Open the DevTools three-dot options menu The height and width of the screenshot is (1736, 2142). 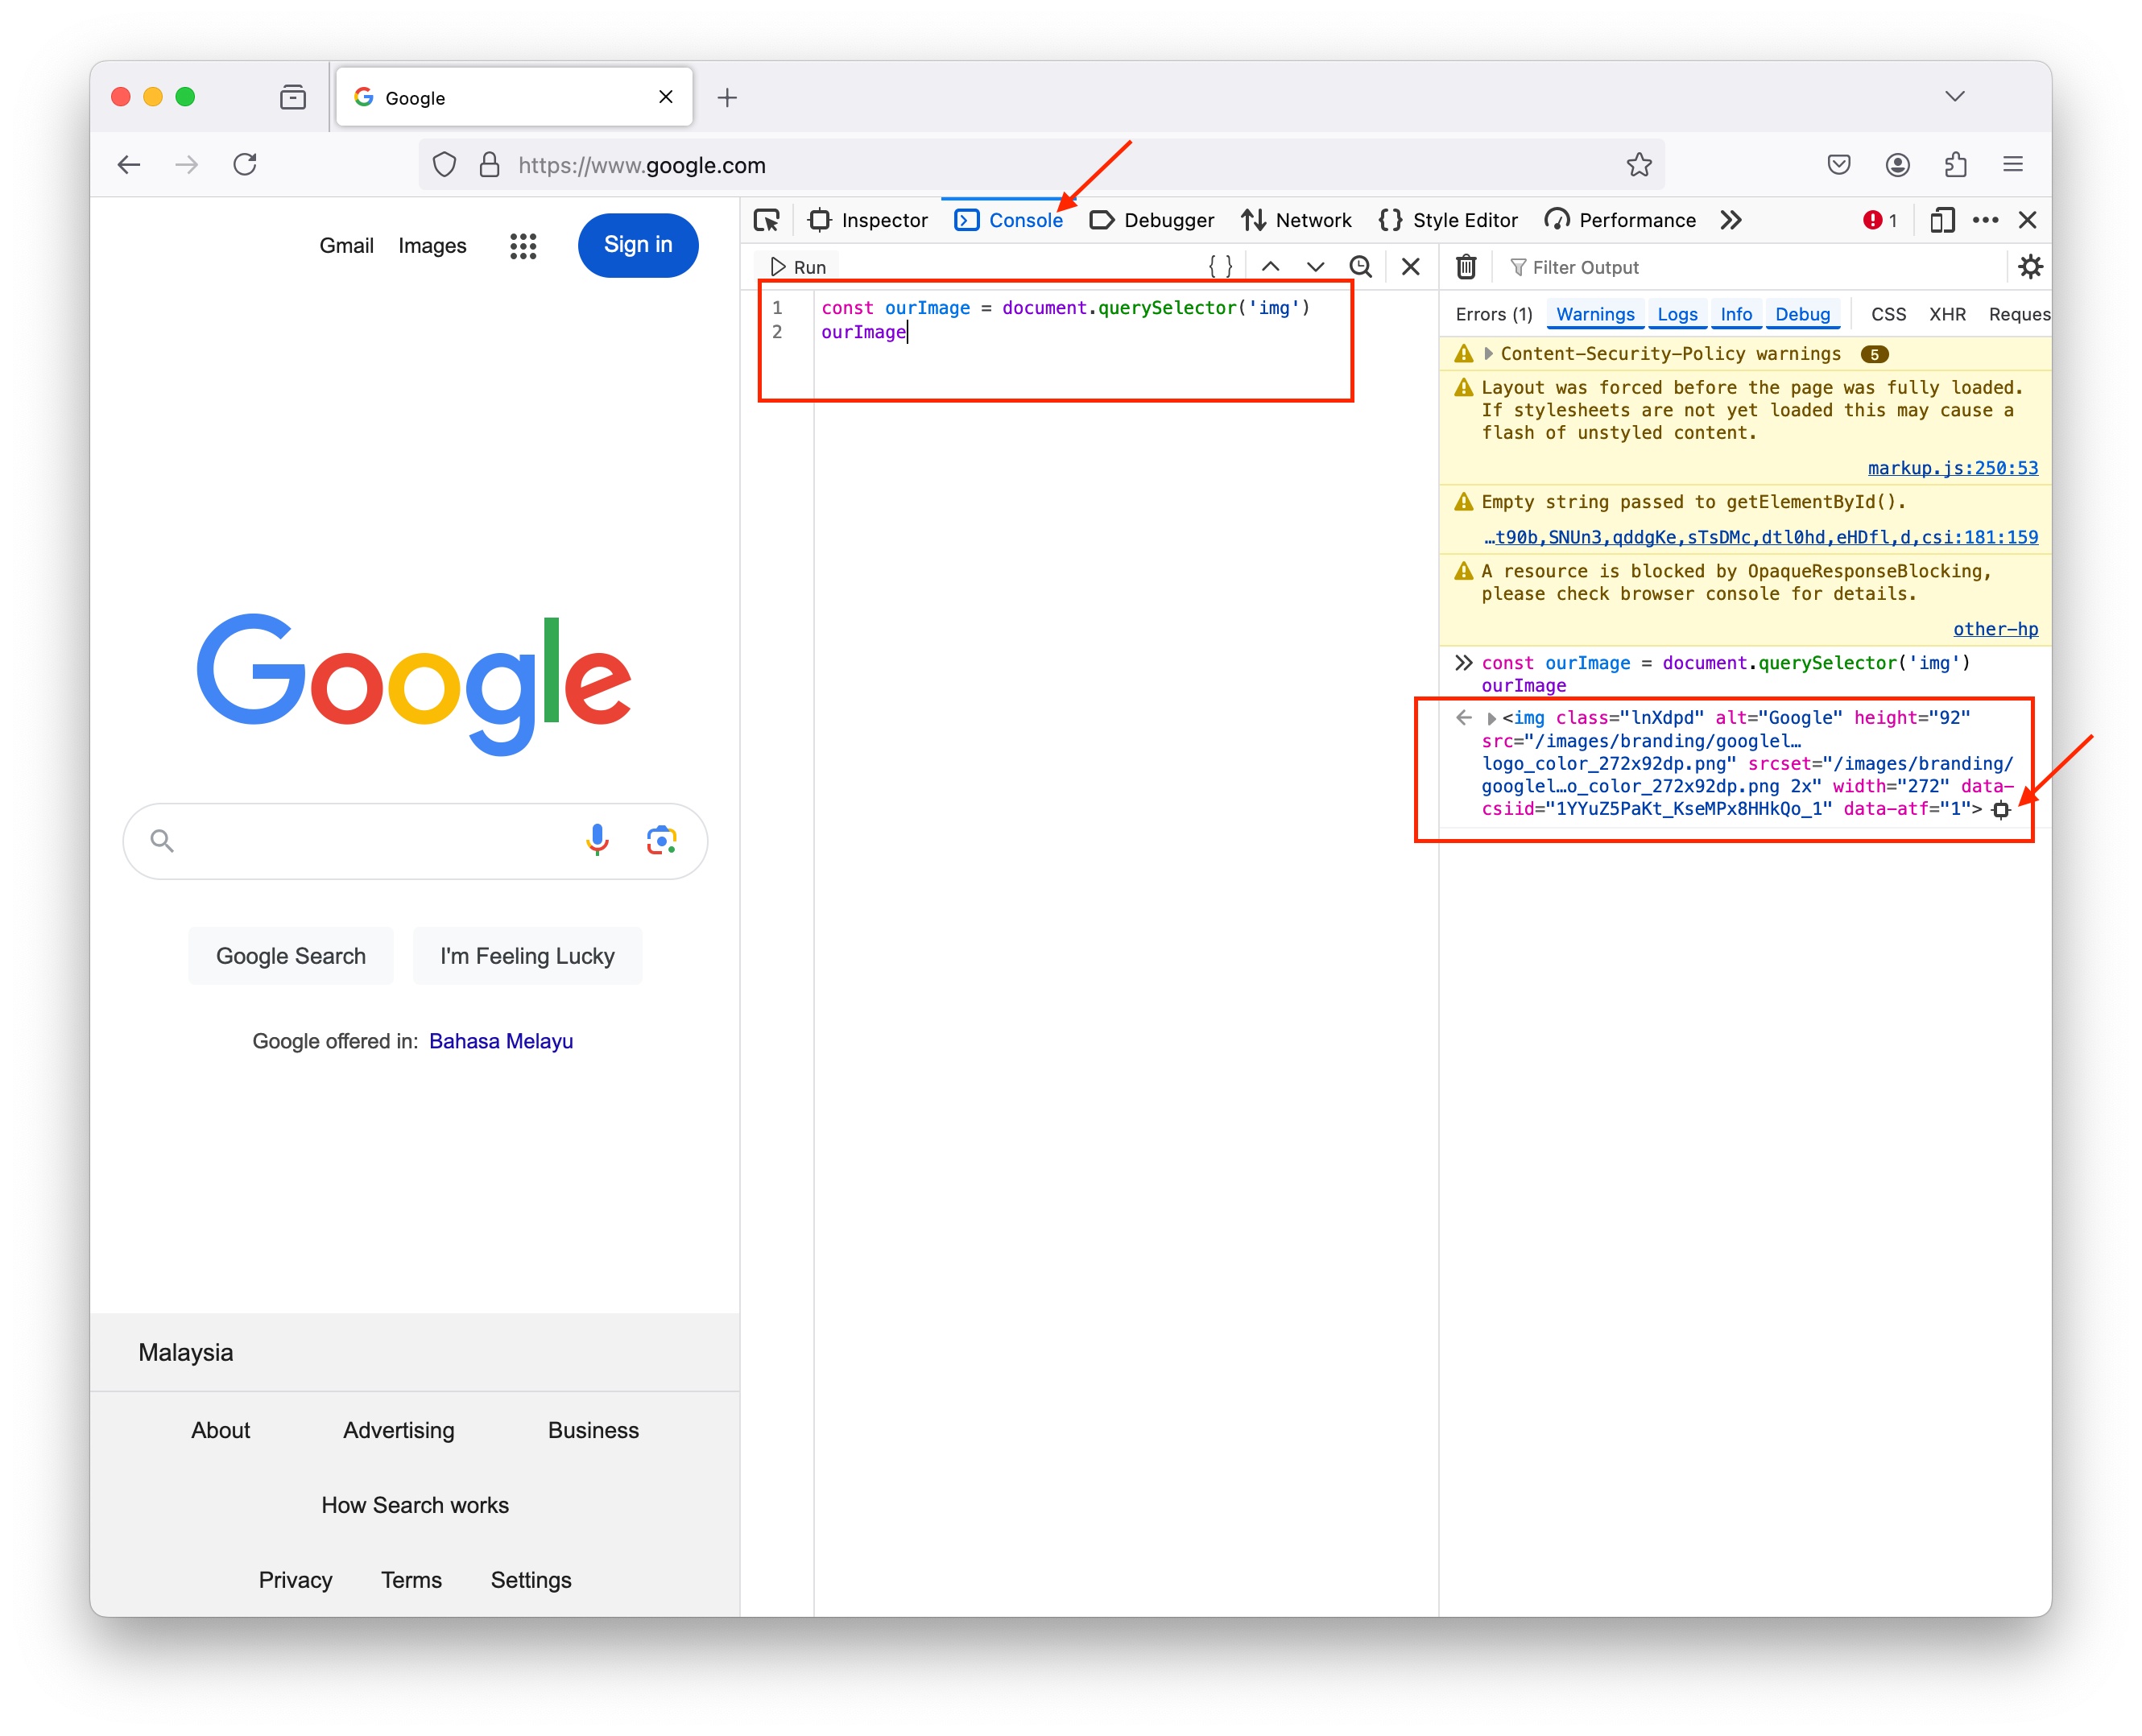point(1985,220)
